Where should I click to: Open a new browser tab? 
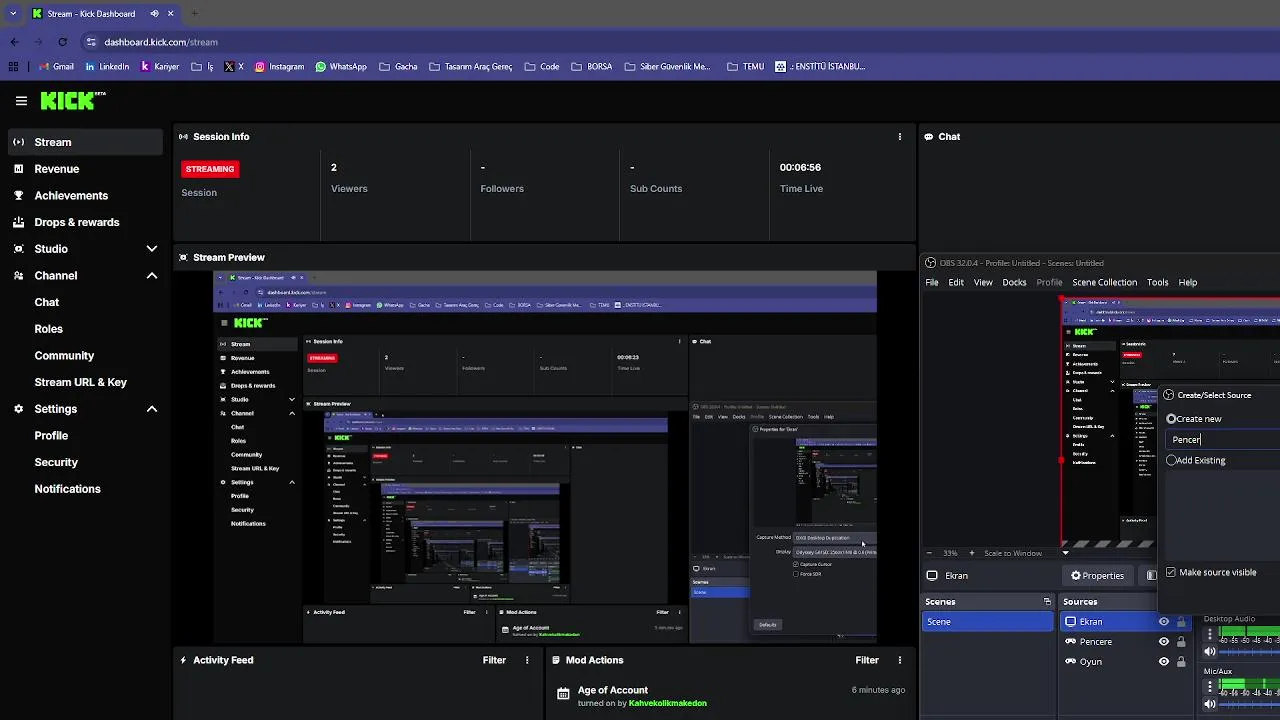tap(194, 14)
